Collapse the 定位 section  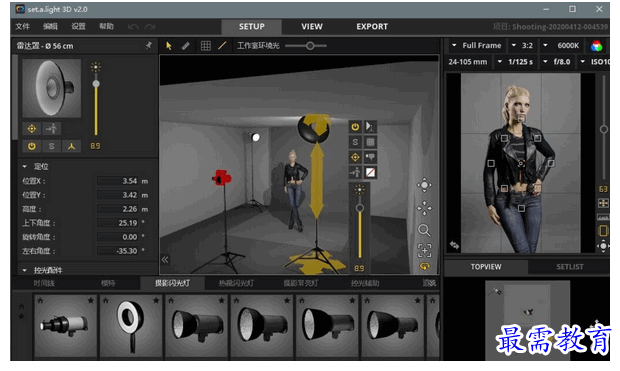point(25,167)
